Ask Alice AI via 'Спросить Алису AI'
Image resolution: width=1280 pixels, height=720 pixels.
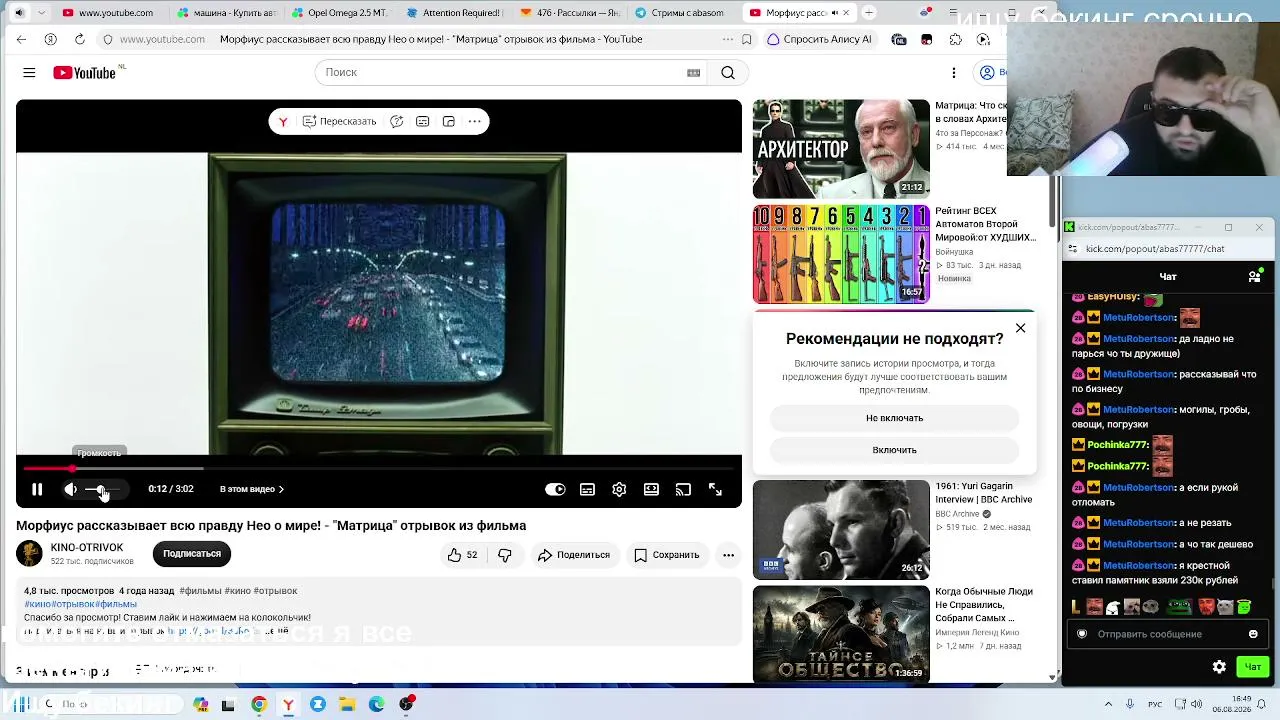(819, 39)
